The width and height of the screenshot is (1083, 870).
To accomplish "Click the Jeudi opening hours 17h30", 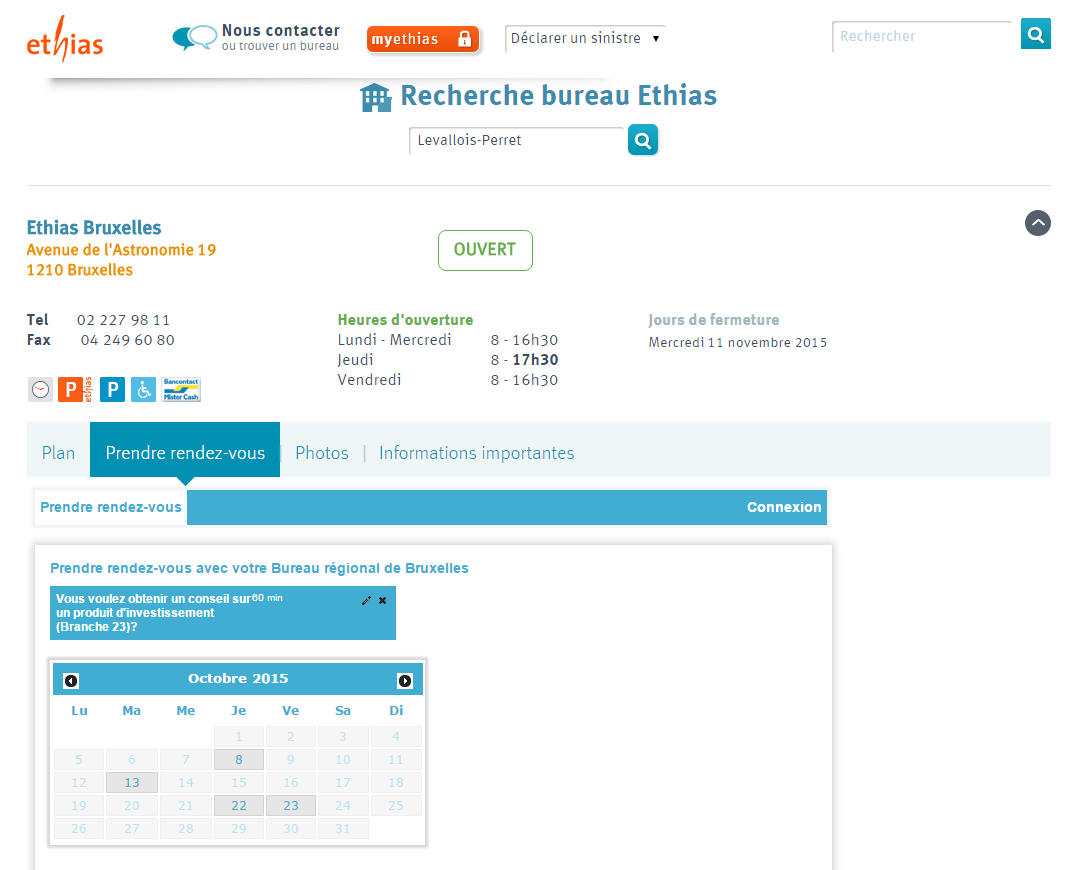I will (535, 360).
